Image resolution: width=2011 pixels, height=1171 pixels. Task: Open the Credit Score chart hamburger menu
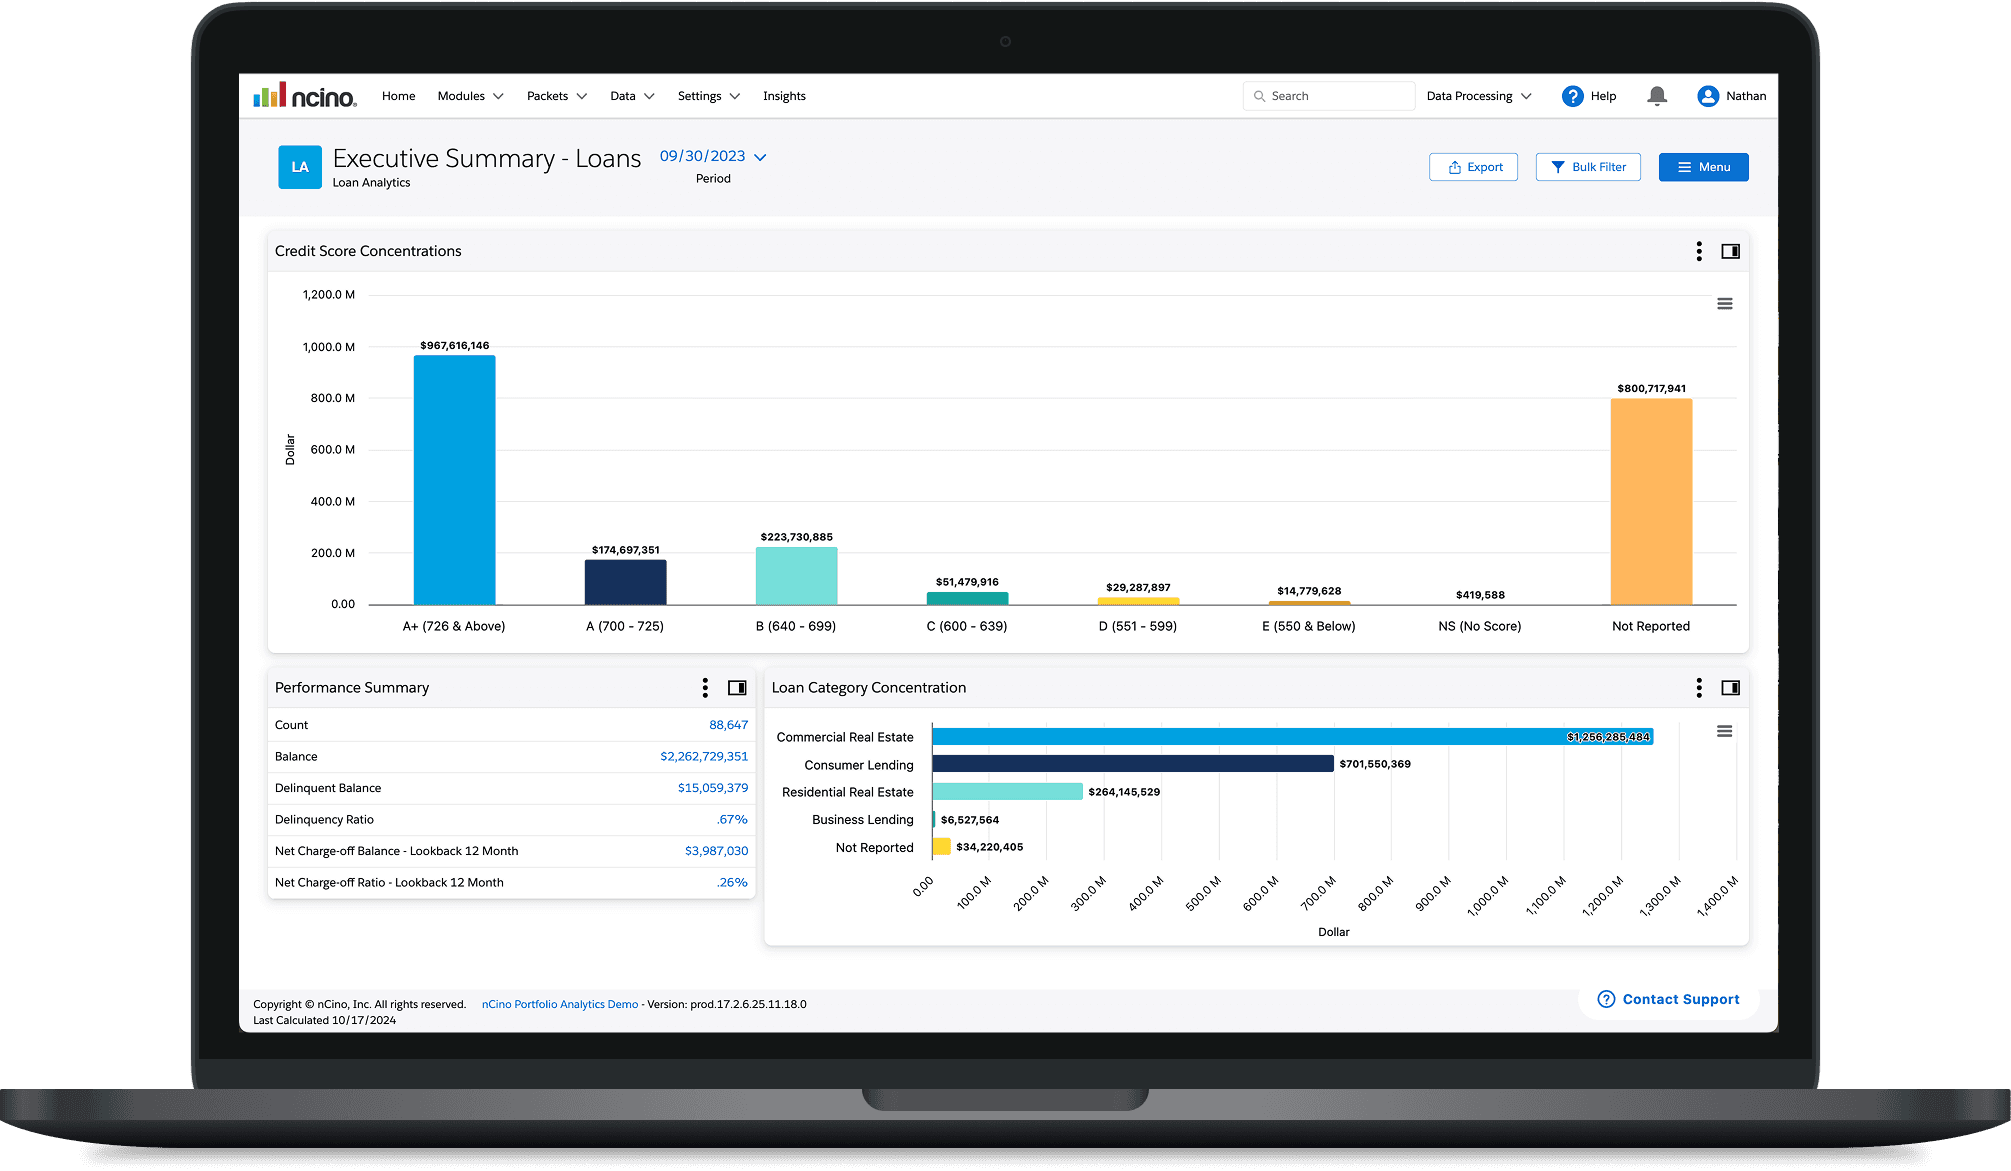1725,304
